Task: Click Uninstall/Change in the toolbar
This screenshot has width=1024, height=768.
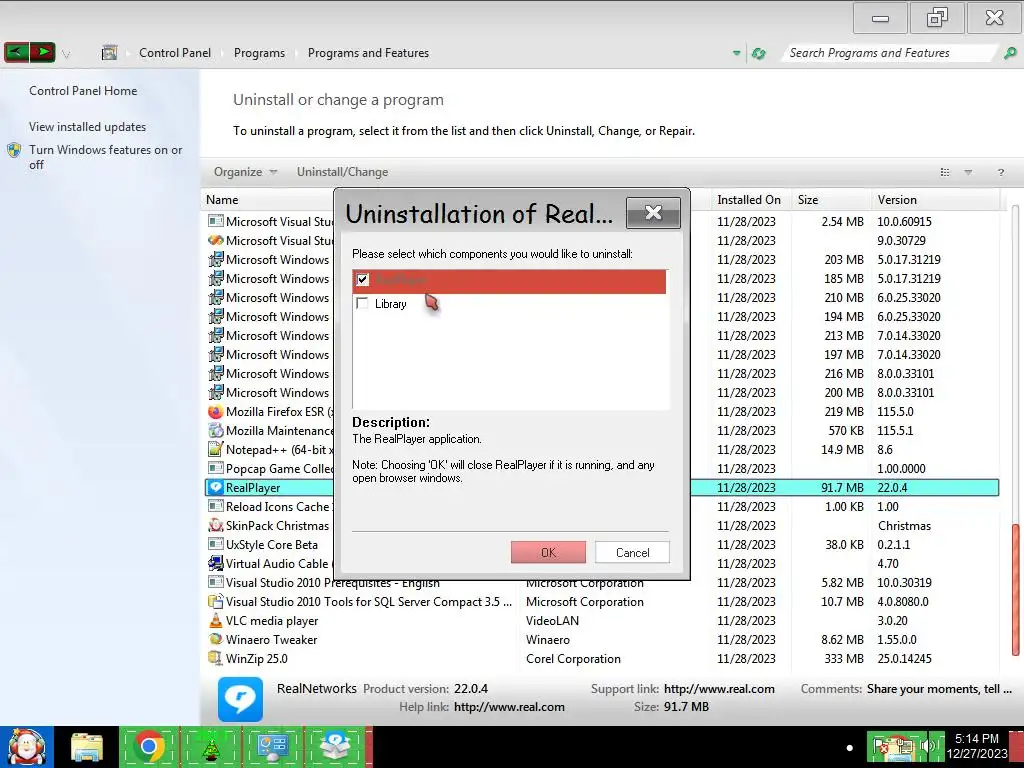Action: click(342, 172)
